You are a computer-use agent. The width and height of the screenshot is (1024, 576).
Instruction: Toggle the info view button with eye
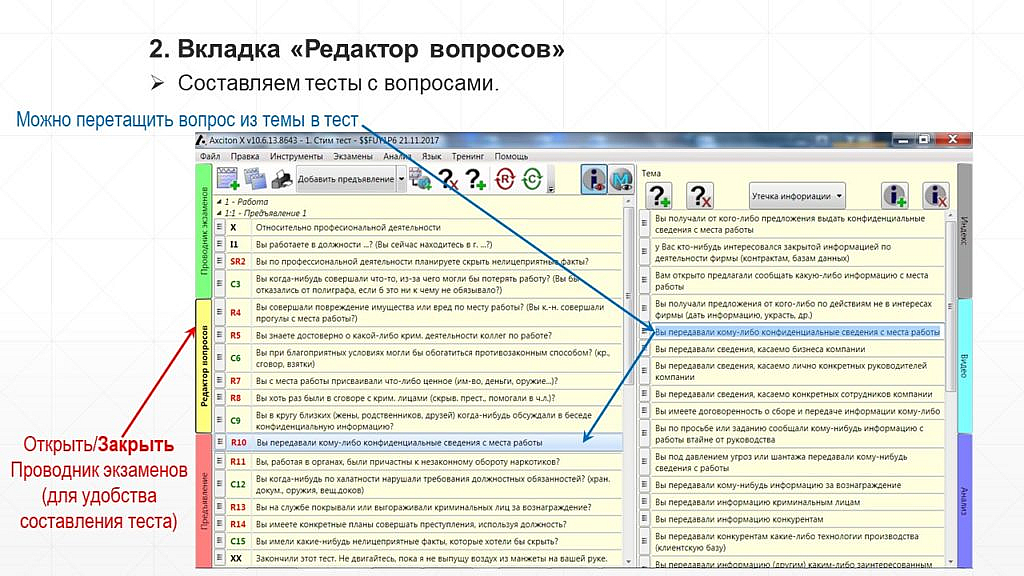[594, 179]
